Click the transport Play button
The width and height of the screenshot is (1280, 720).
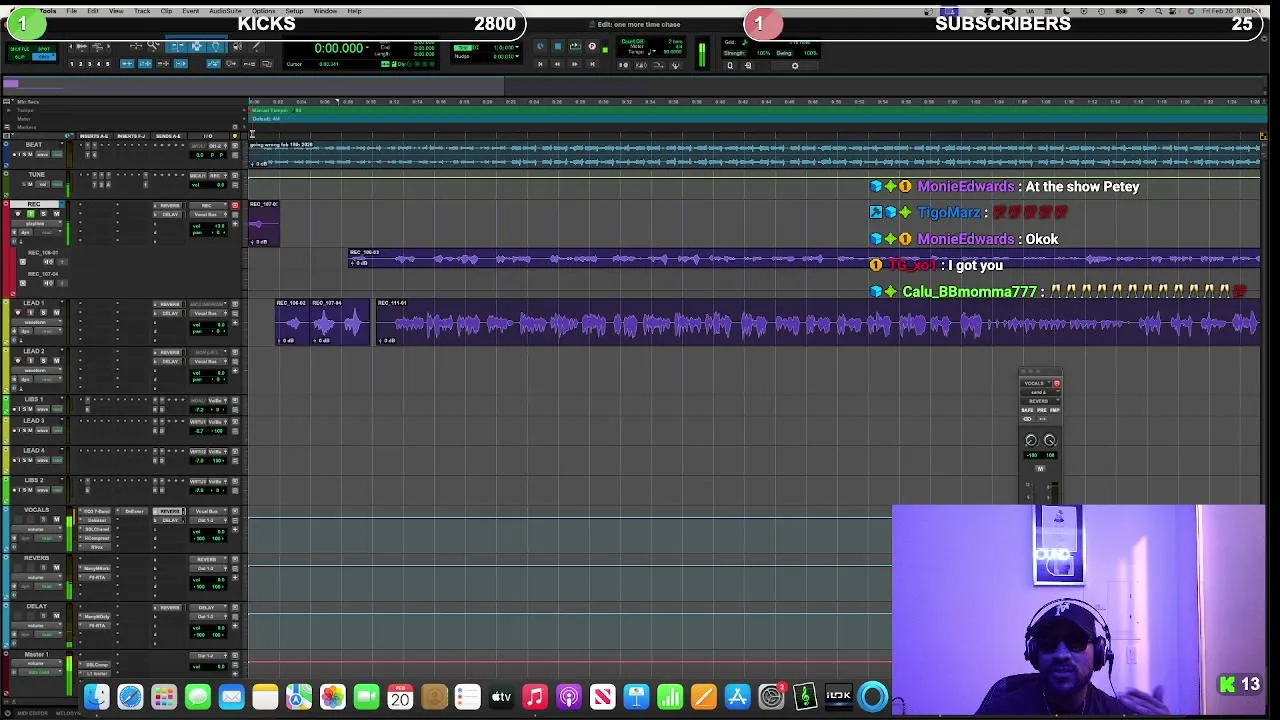coord(575,46)
